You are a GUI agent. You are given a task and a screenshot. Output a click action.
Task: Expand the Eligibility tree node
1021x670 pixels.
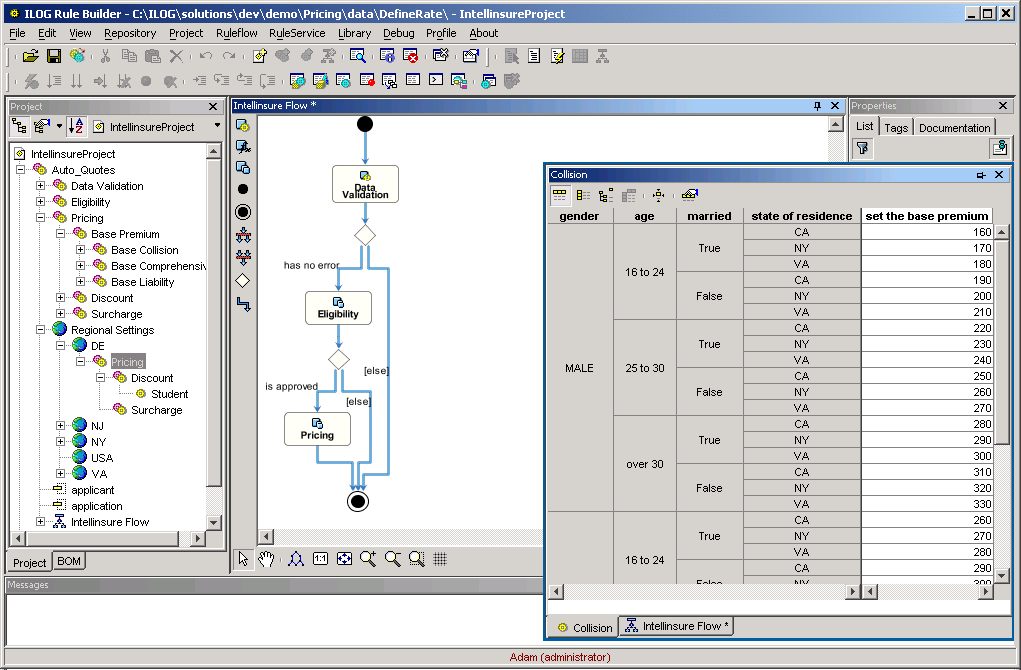(40, 202)
